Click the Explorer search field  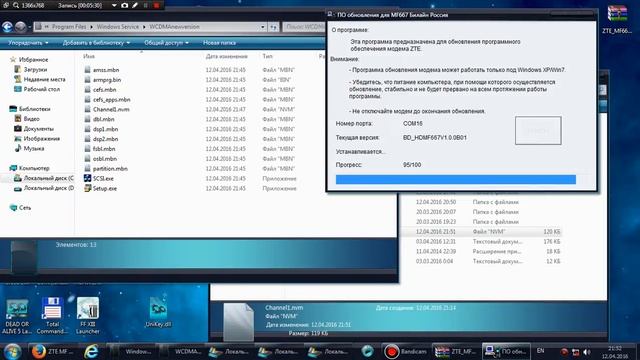(x=304, y=27)
